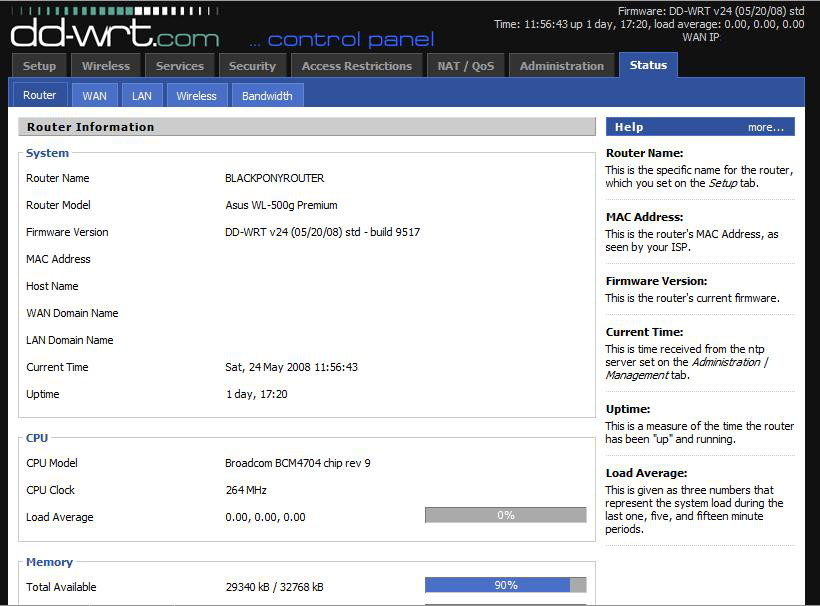The width and height of the screenshot is (820, 606).
Task: Click the '1 day, 17:20' uptime value
Action: coord(256,394)
